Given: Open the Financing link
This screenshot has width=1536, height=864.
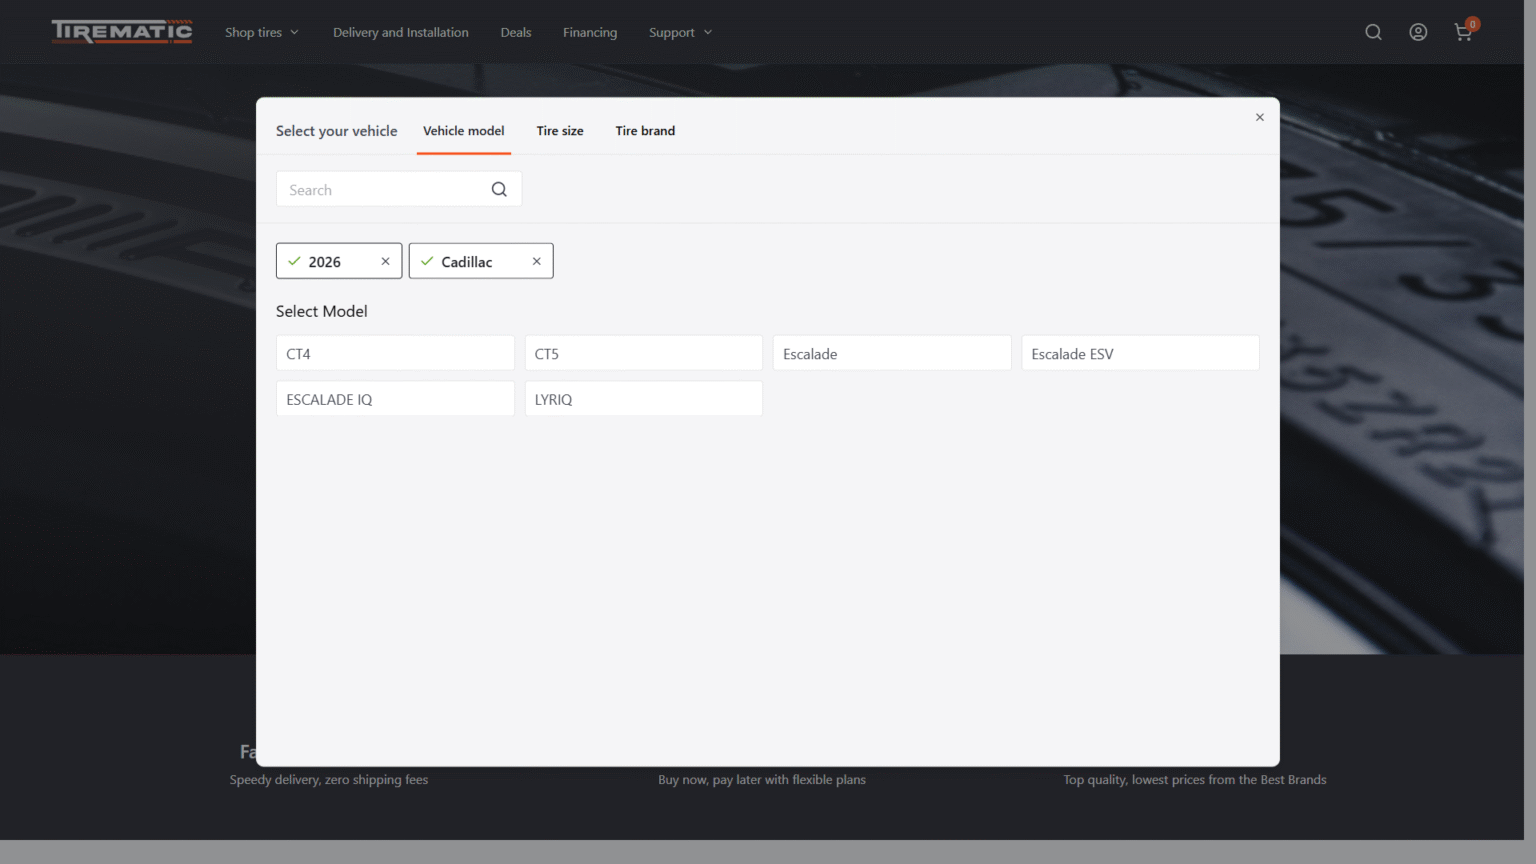Looking at the screenshot, I should click(x=590, y=32).
